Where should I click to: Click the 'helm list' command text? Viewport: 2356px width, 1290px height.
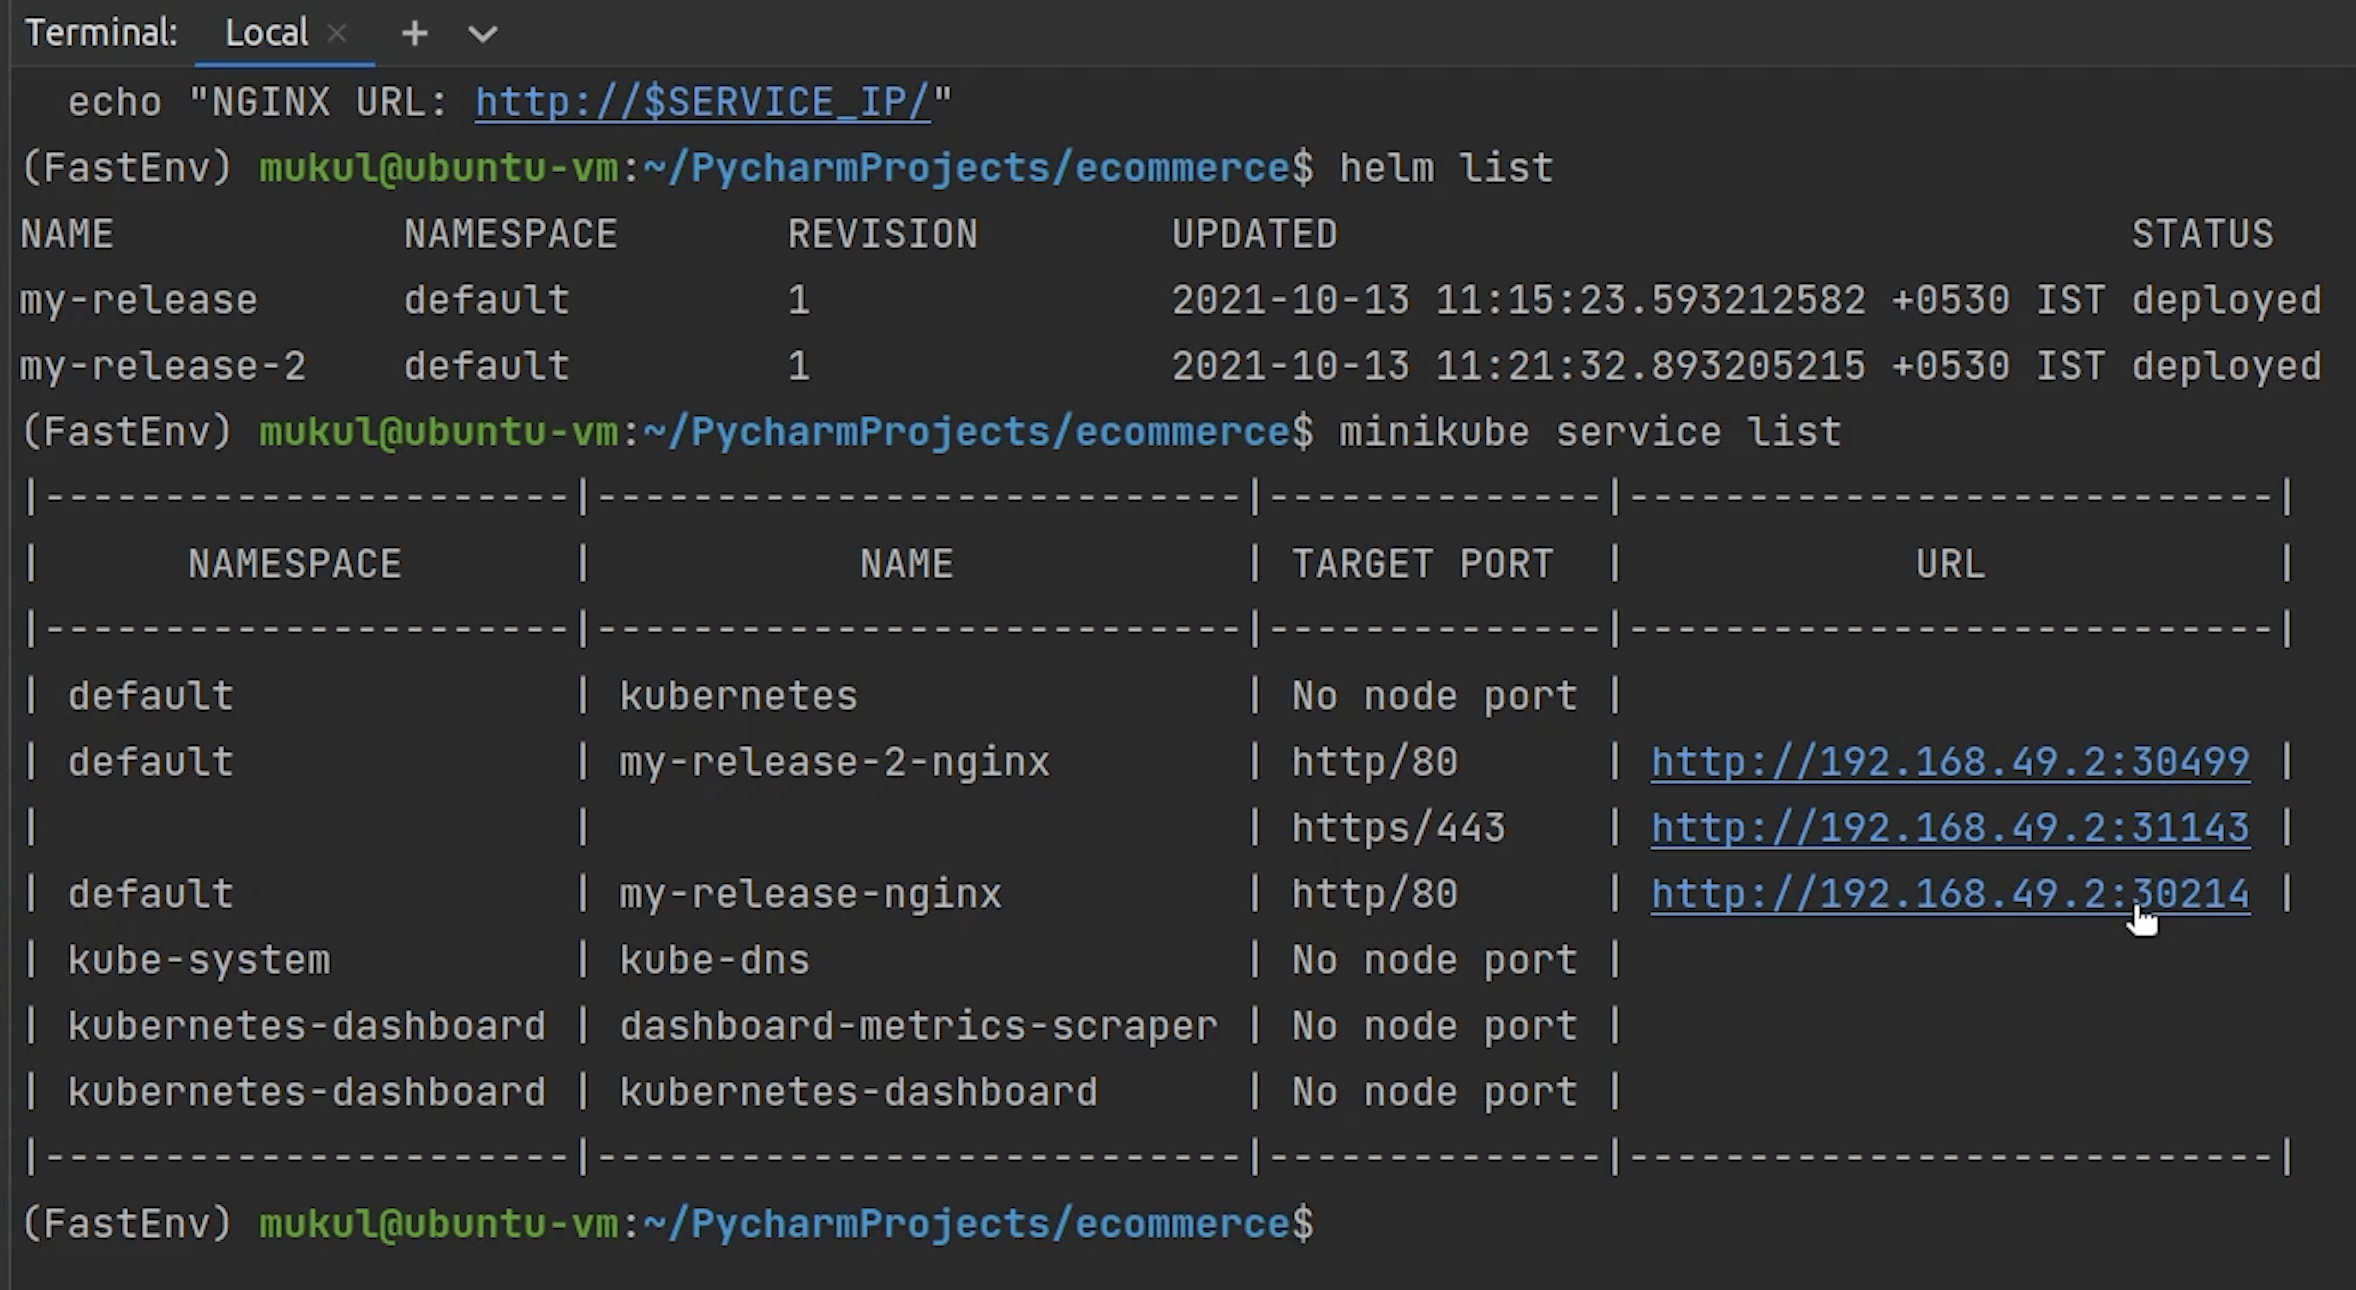tap(1445, 168)
